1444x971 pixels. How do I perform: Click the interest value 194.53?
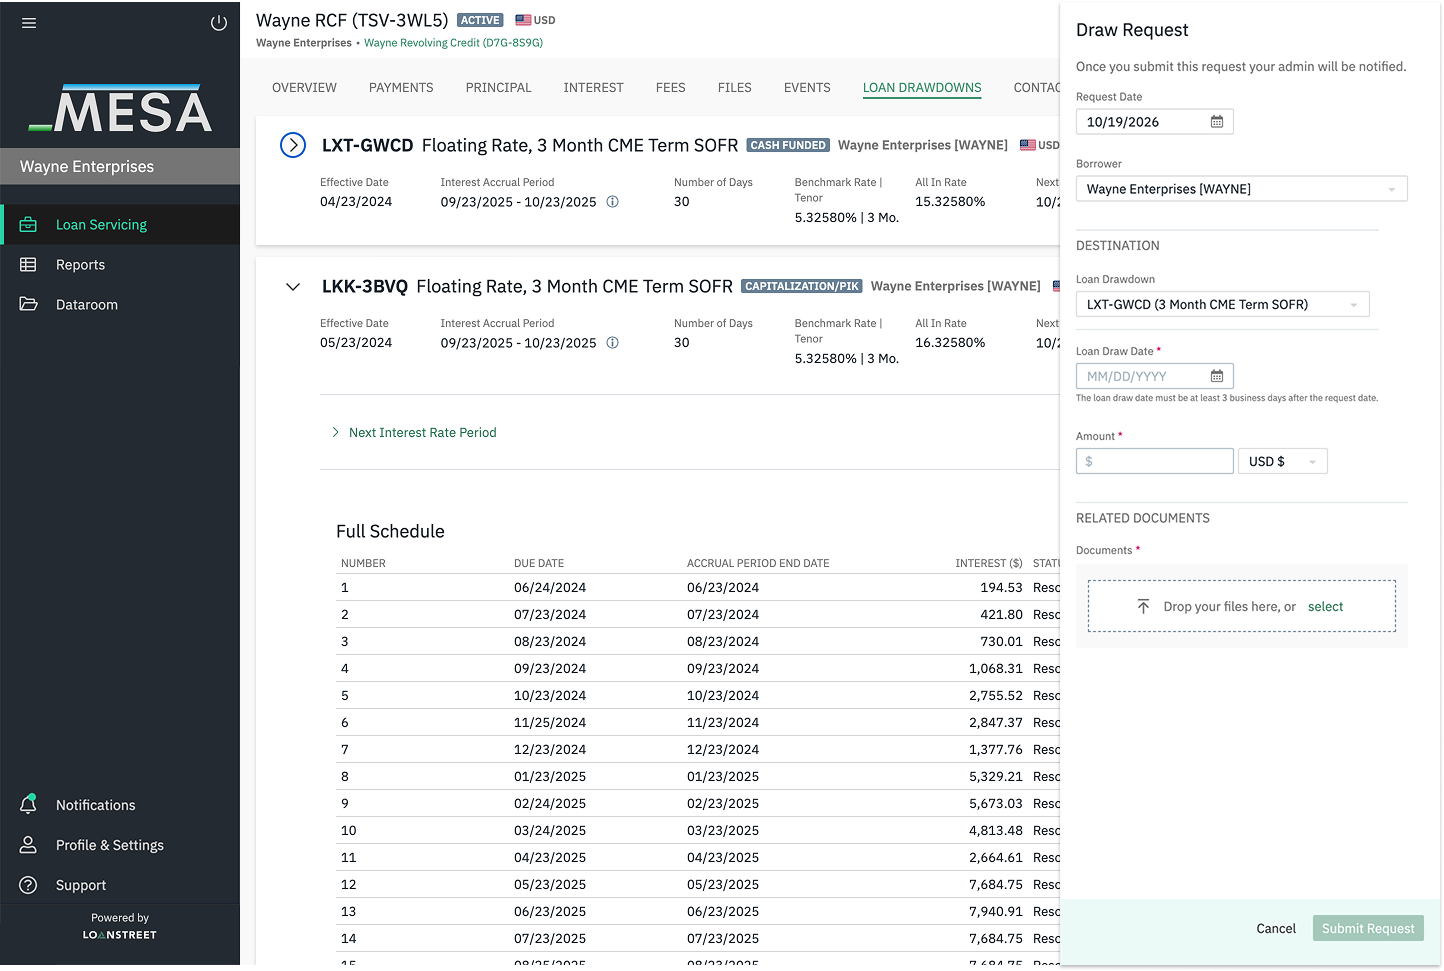(1001, 588)
